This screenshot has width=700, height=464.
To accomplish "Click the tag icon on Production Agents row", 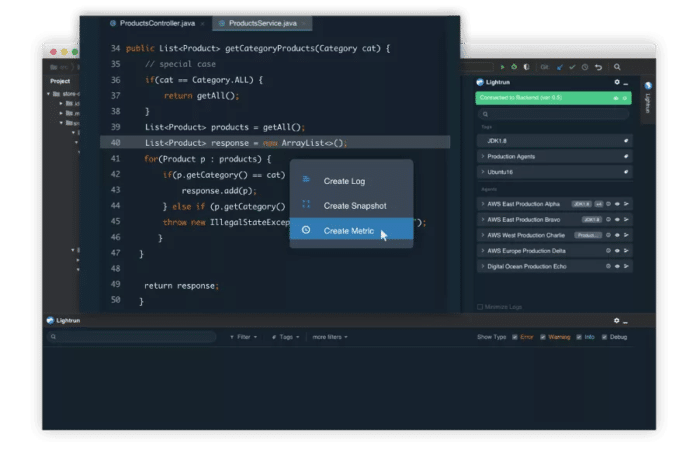I will (626, 156).
